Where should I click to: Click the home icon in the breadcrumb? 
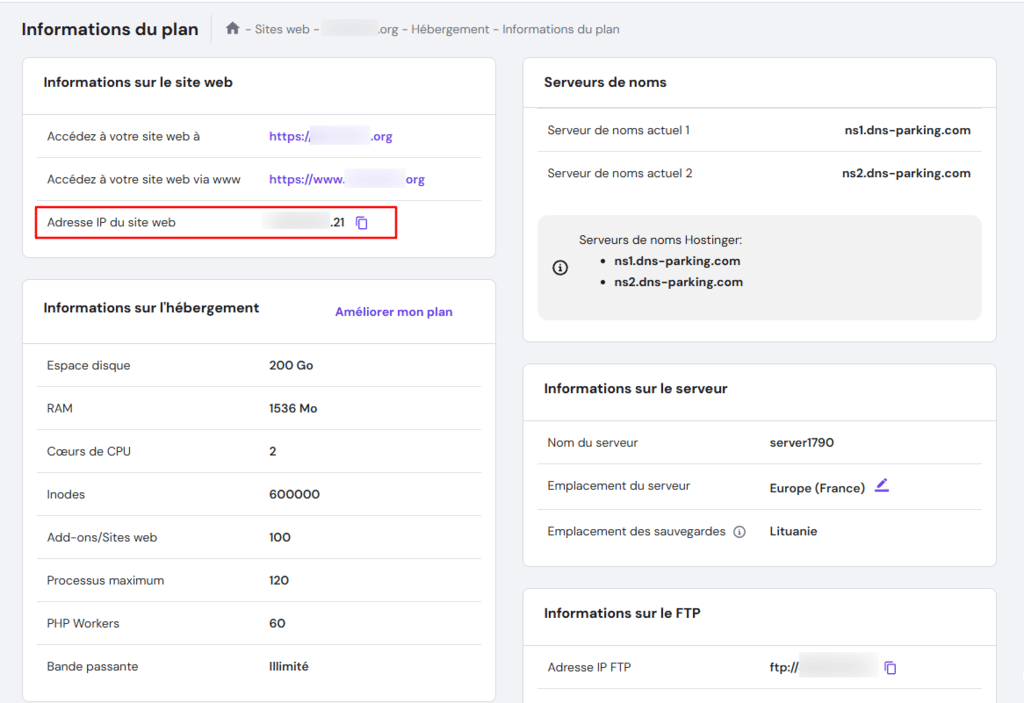click(x=231, y=29)
